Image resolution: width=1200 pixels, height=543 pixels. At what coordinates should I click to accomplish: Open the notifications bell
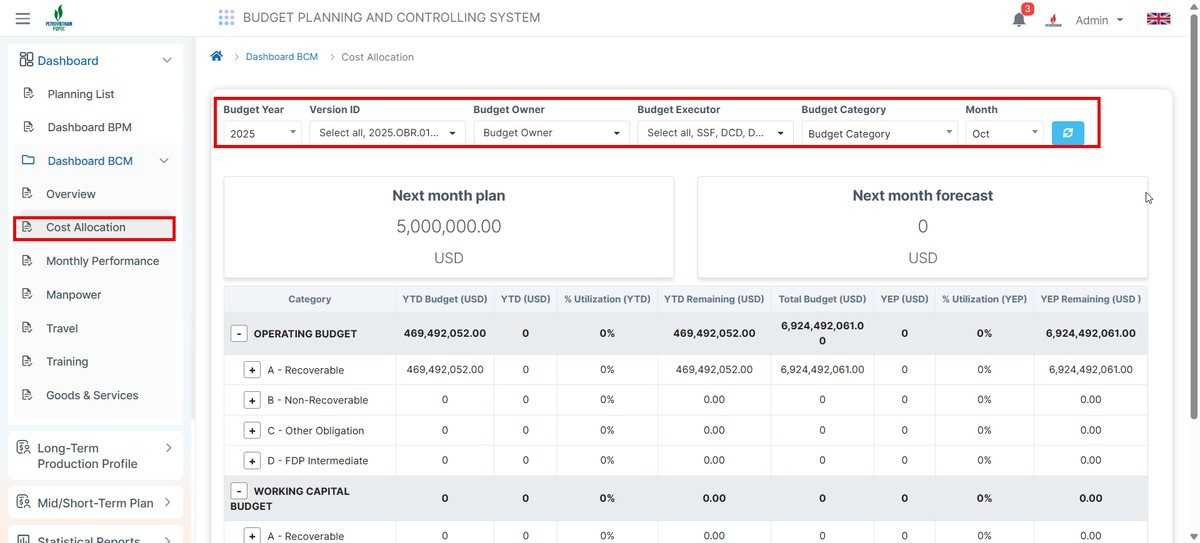click(1019, 19)
